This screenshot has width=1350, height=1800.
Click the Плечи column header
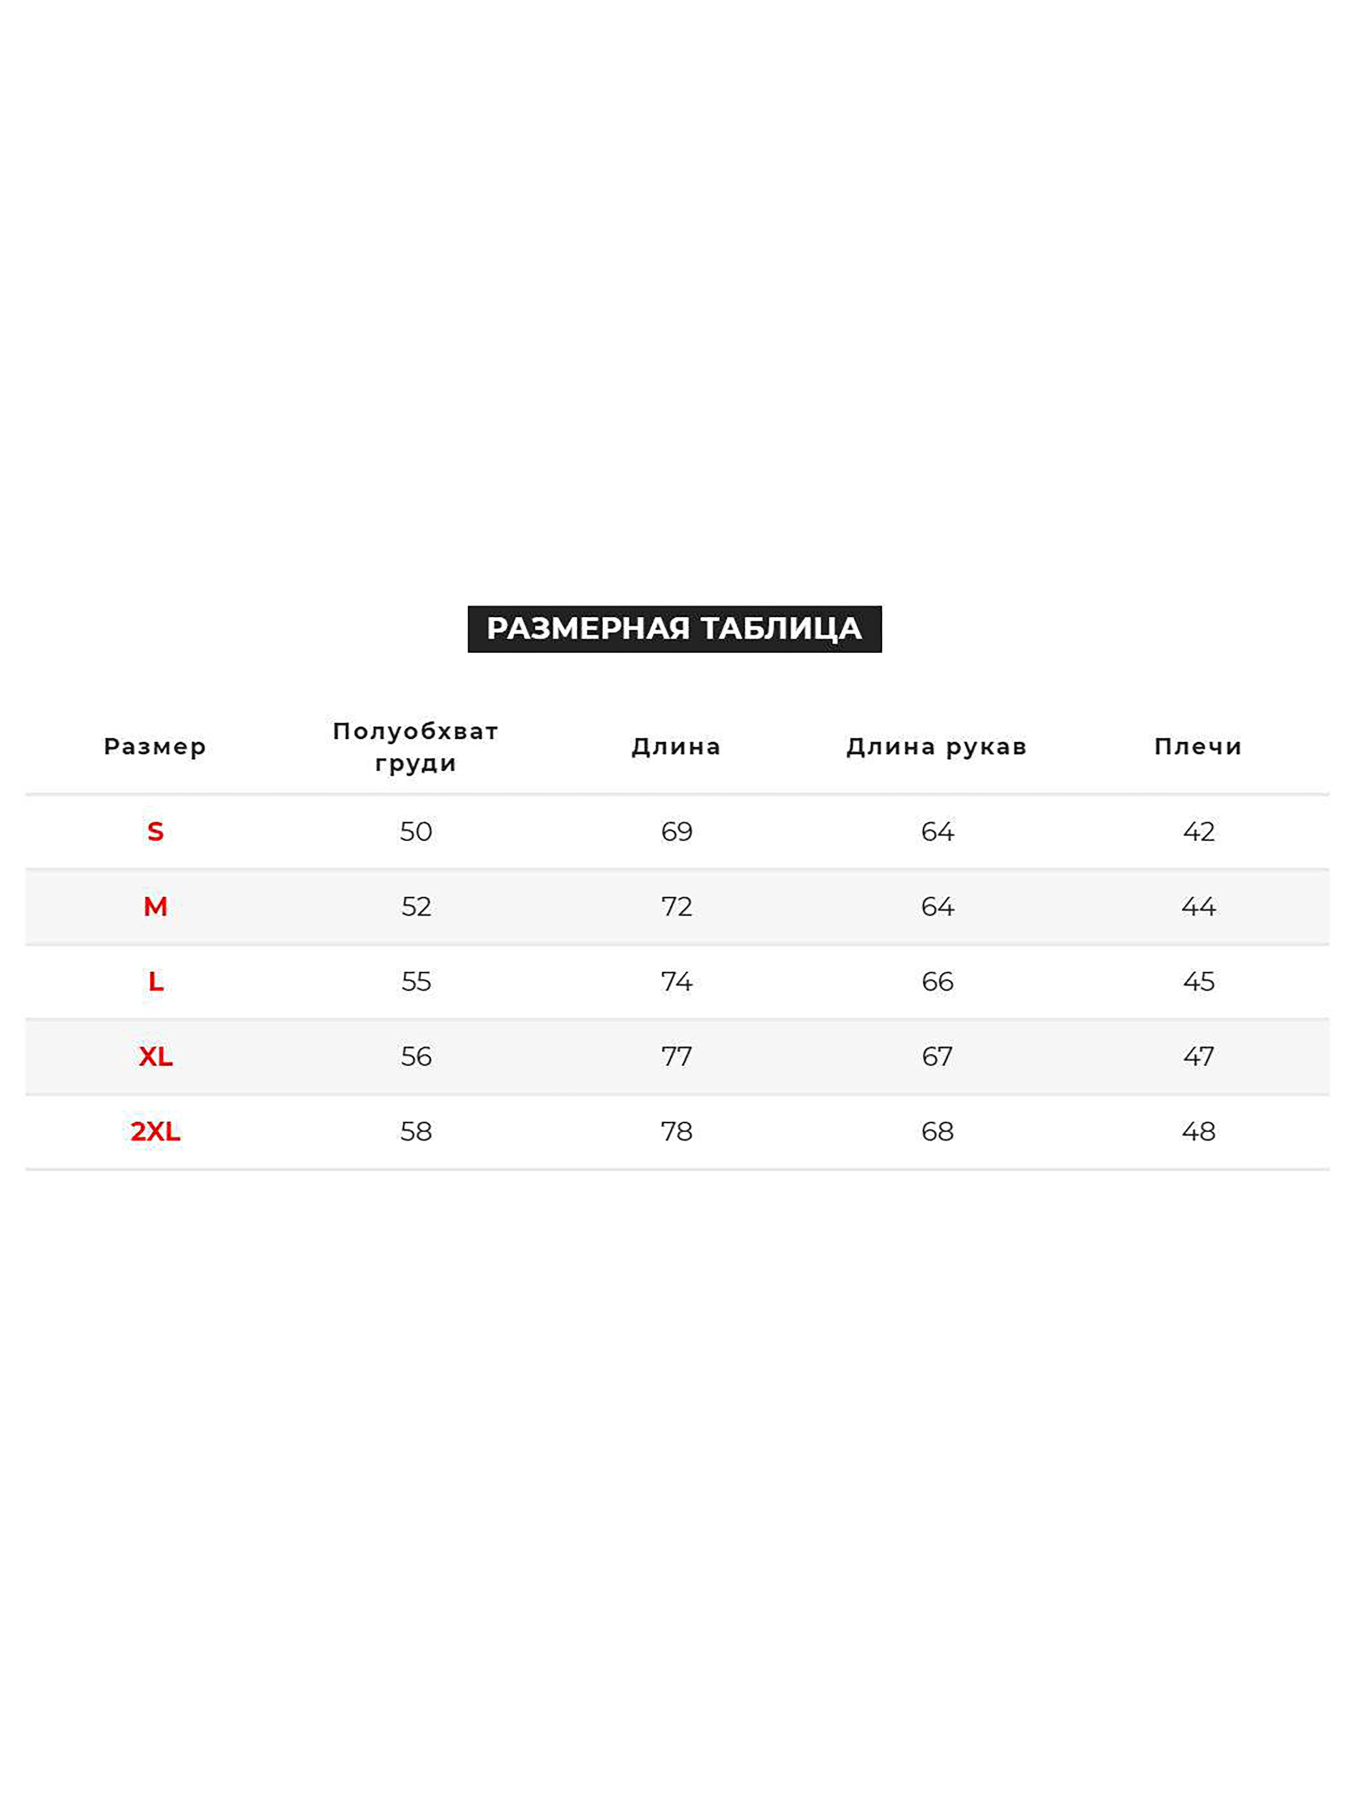tap(1198, 746)
